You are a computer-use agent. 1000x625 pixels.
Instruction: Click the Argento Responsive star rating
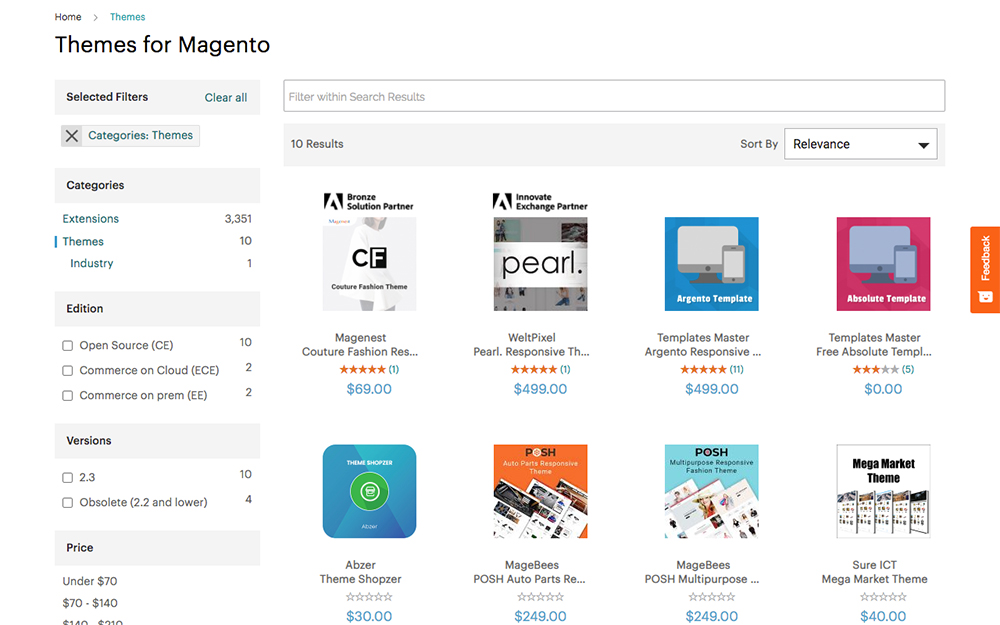(x=703, y=369)
